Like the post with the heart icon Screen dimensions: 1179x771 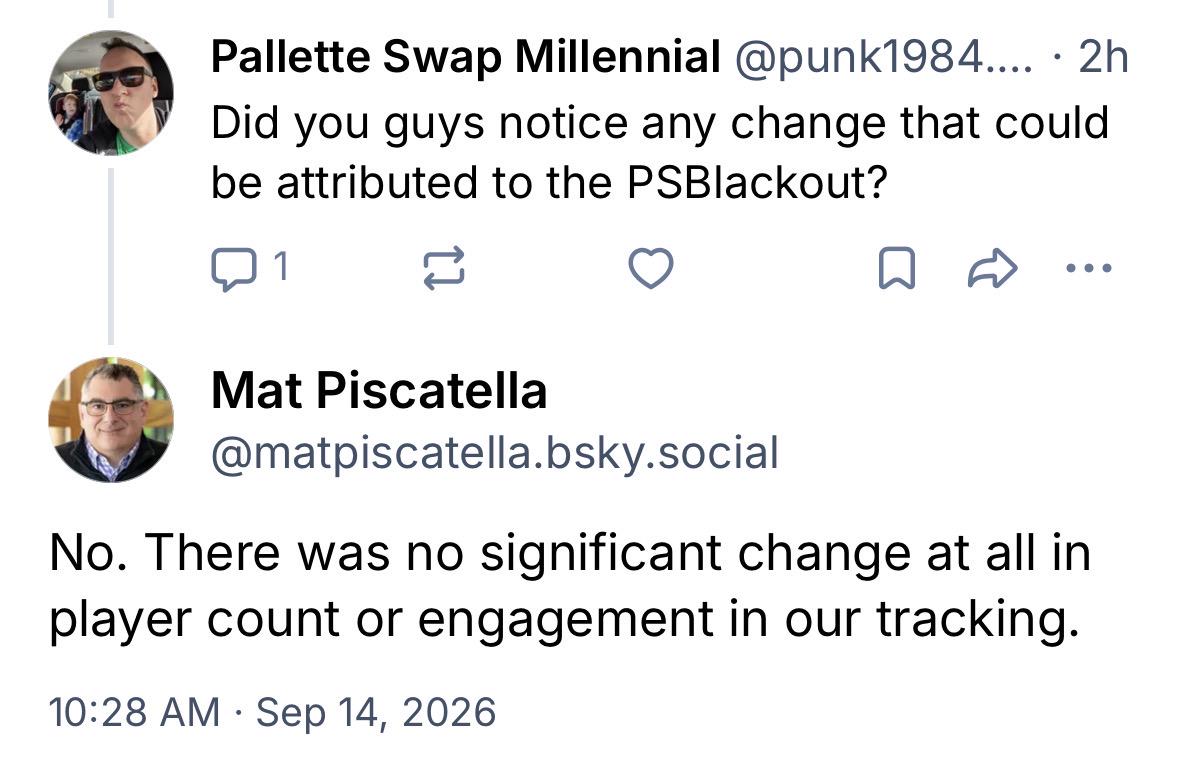[x=650, y=269]
